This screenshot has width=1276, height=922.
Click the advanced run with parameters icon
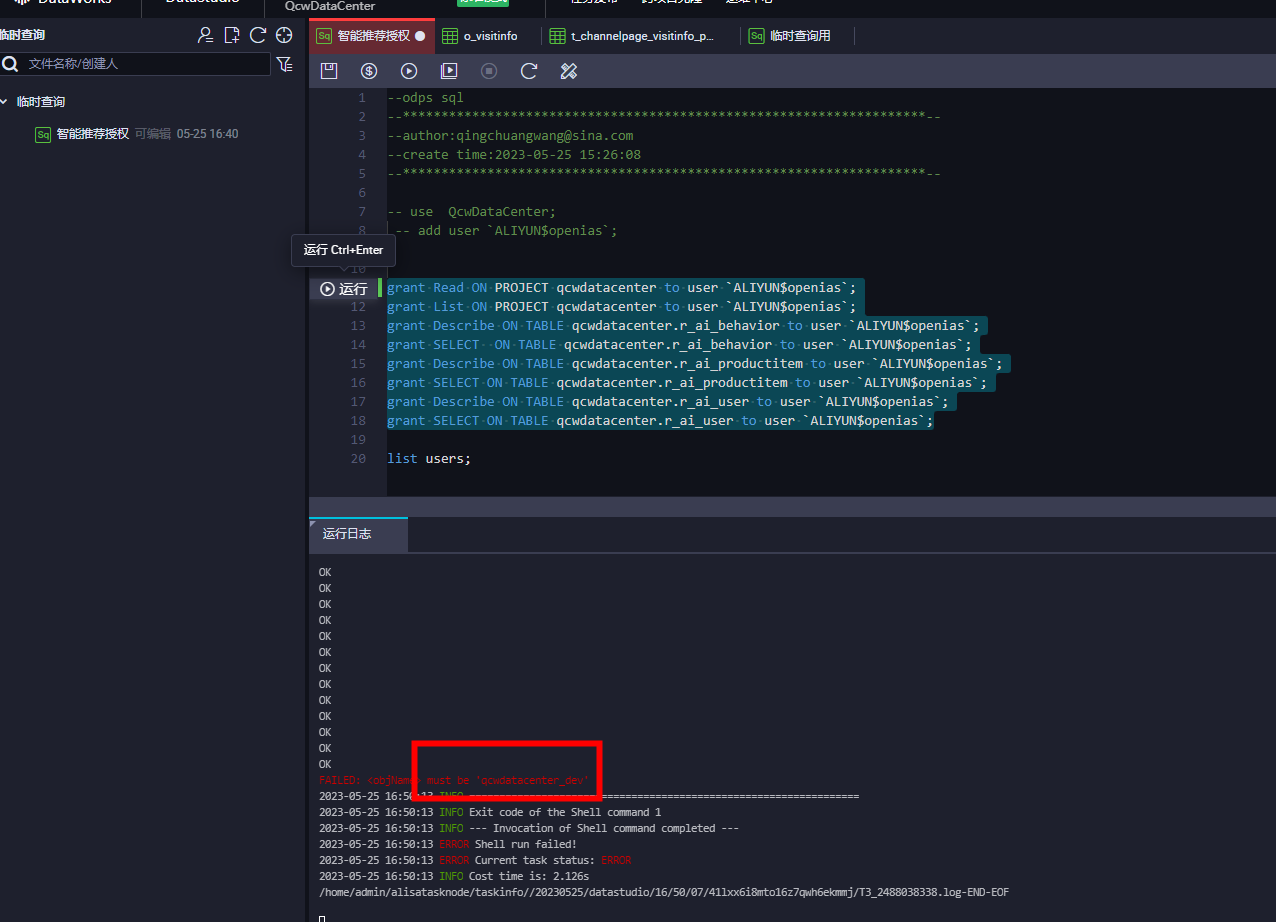(x=449, y=71)
